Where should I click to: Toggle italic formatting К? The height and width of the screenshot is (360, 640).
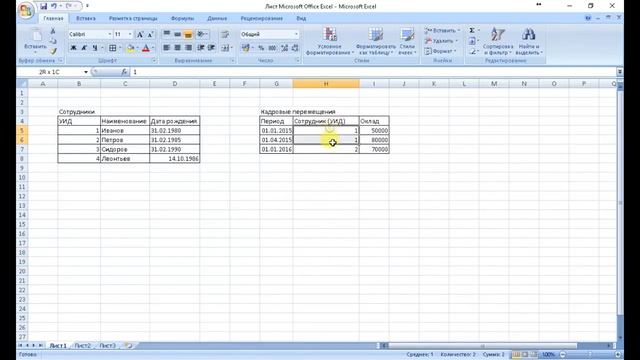pos(84,48)
